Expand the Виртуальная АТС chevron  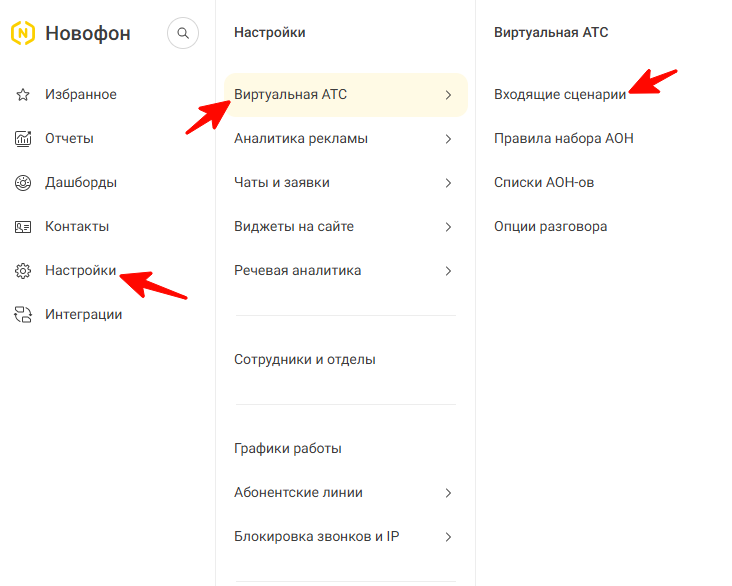pyautogui.click(x=448, y=95)
